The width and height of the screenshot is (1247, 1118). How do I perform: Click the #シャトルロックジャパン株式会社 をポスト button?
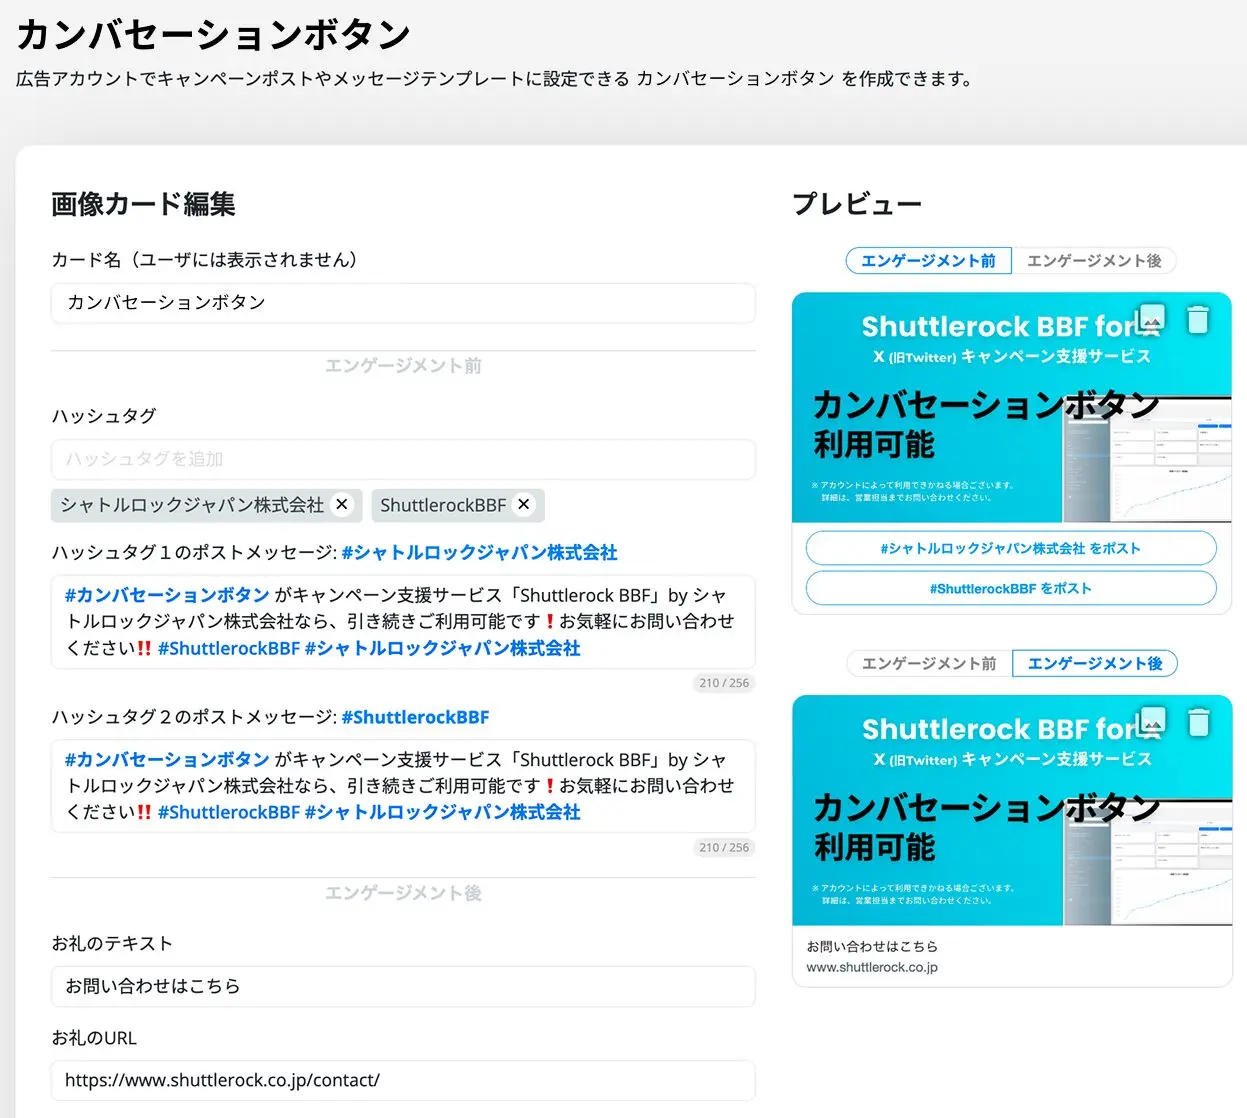[1011, 548]
